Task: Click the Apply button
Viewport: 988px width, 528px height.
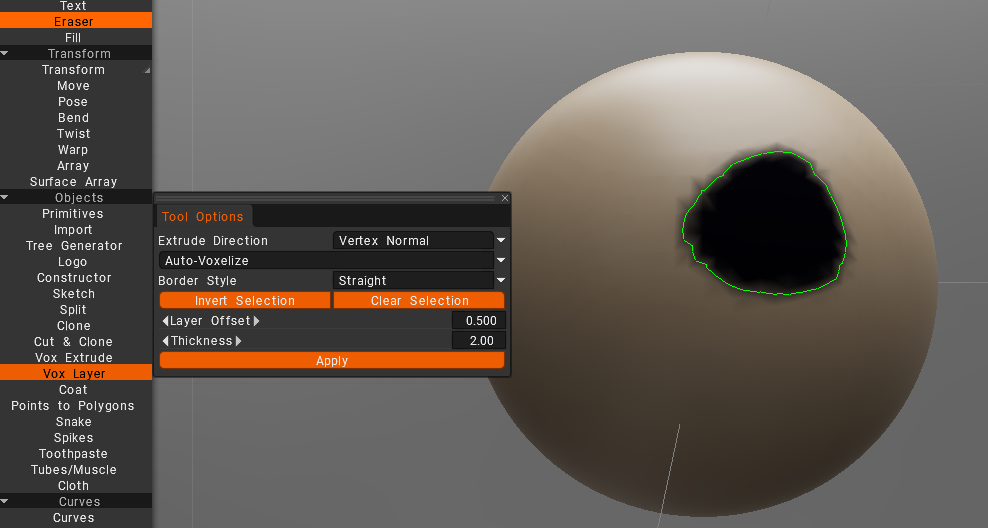Action: (332, 361)
